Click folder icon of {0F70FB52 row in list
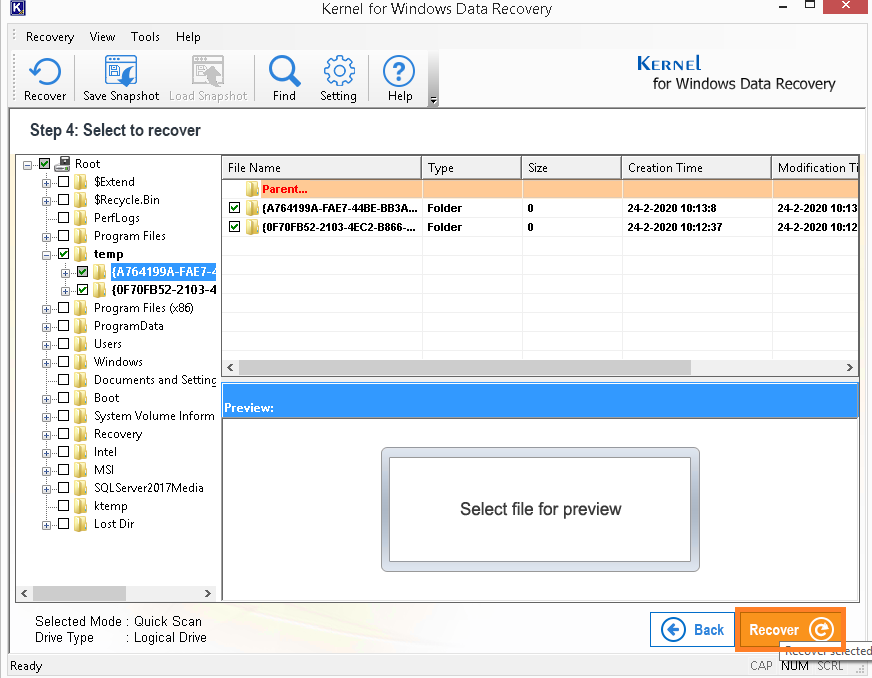Screen dimensions: 872x678 [x=252, y=227]
